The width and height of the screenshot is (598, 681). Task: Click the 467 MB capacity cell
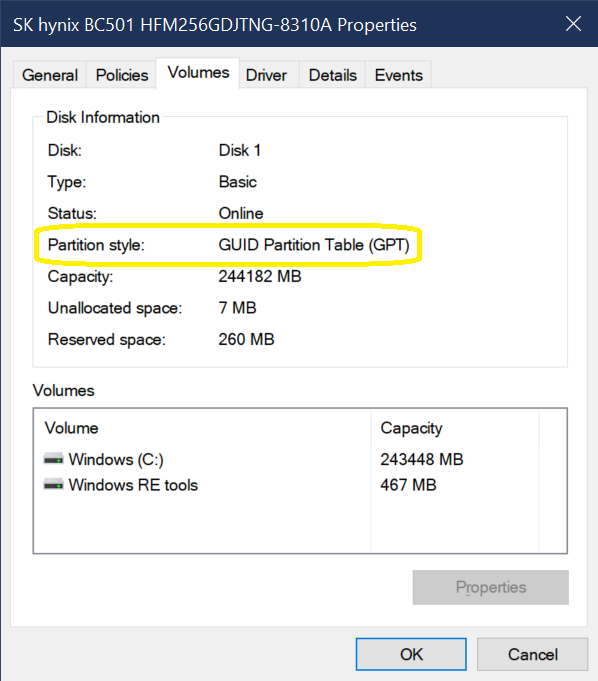(x=408, y=485)
